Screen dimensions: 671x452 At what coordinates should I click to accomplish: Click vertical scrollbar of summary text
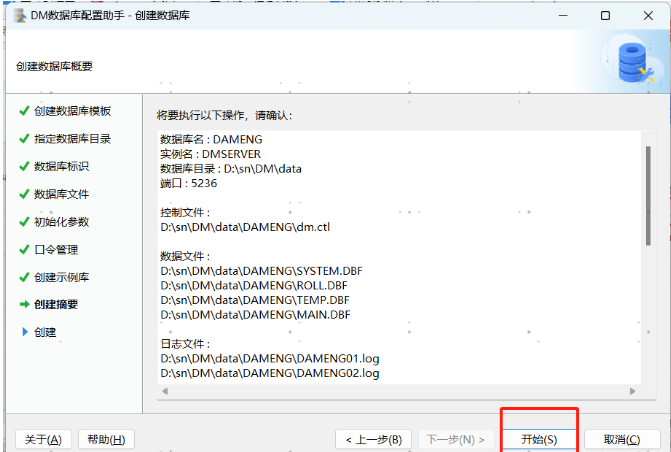pos(648,196)
